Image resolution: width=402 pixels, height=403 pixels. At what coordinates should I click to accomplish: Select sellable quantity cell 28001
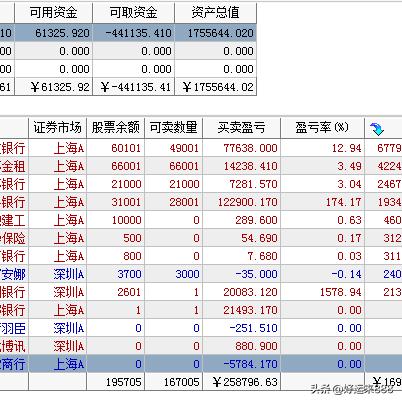[173, 202]
